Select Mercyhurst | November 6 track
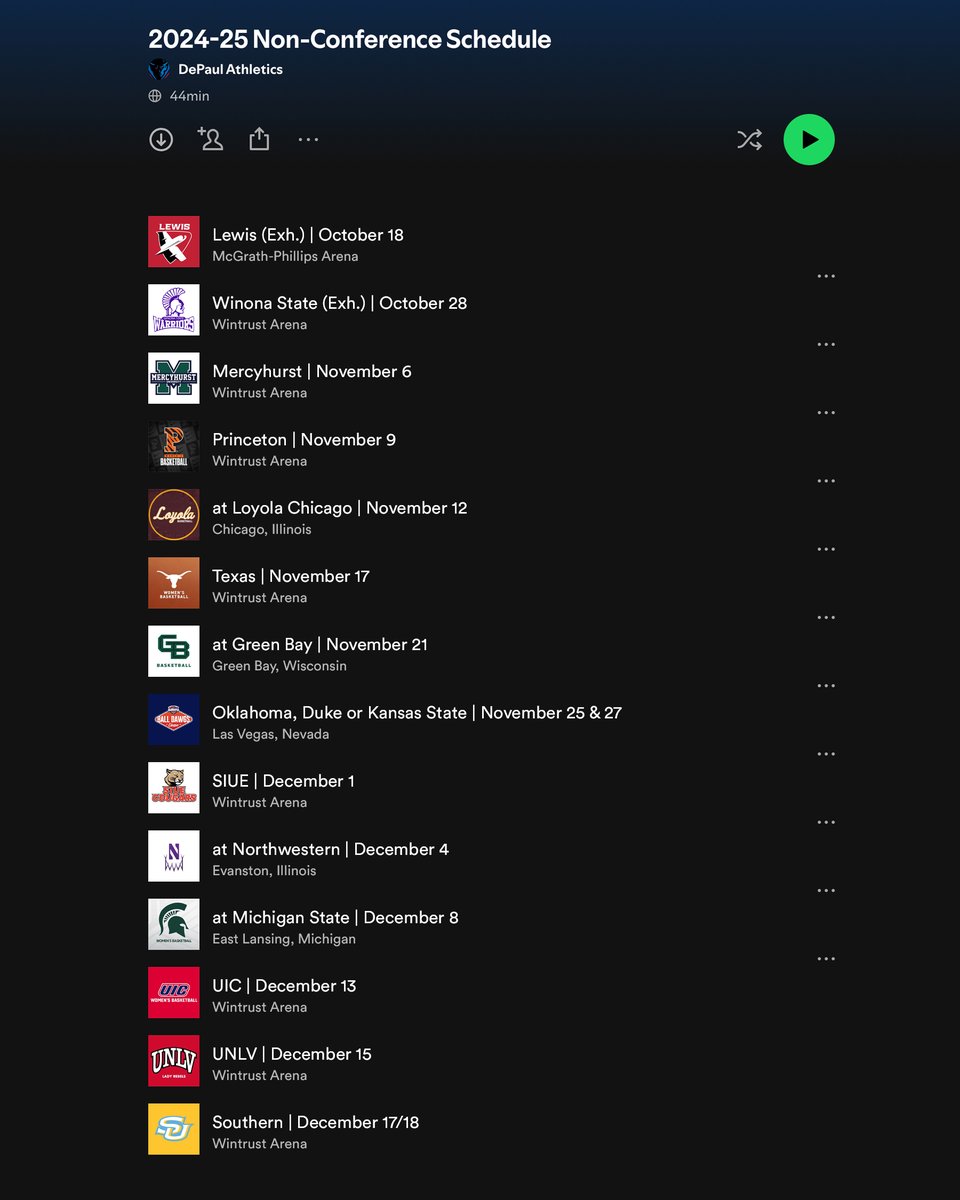This screenshot has height=1200, width=960. pos(312,371)
